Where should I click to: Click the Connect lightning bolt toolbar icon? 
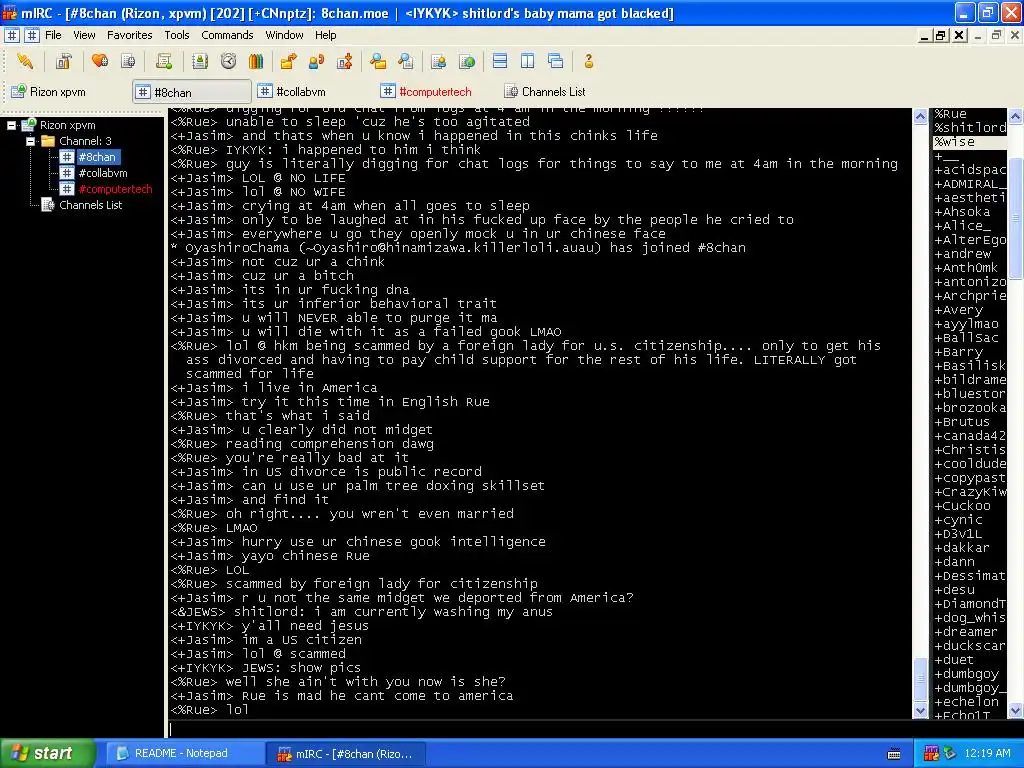(x=25, y=61)
